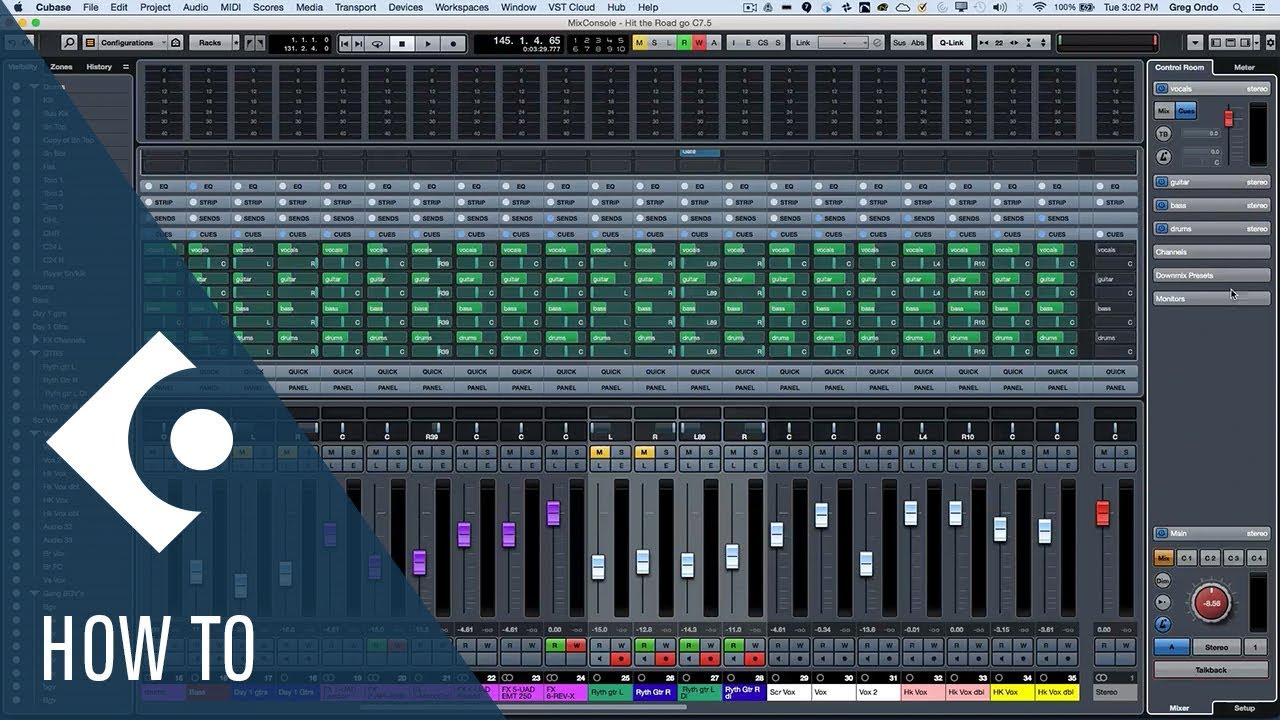Expand the Channels section in Control Room

[x=1210, y=252]
